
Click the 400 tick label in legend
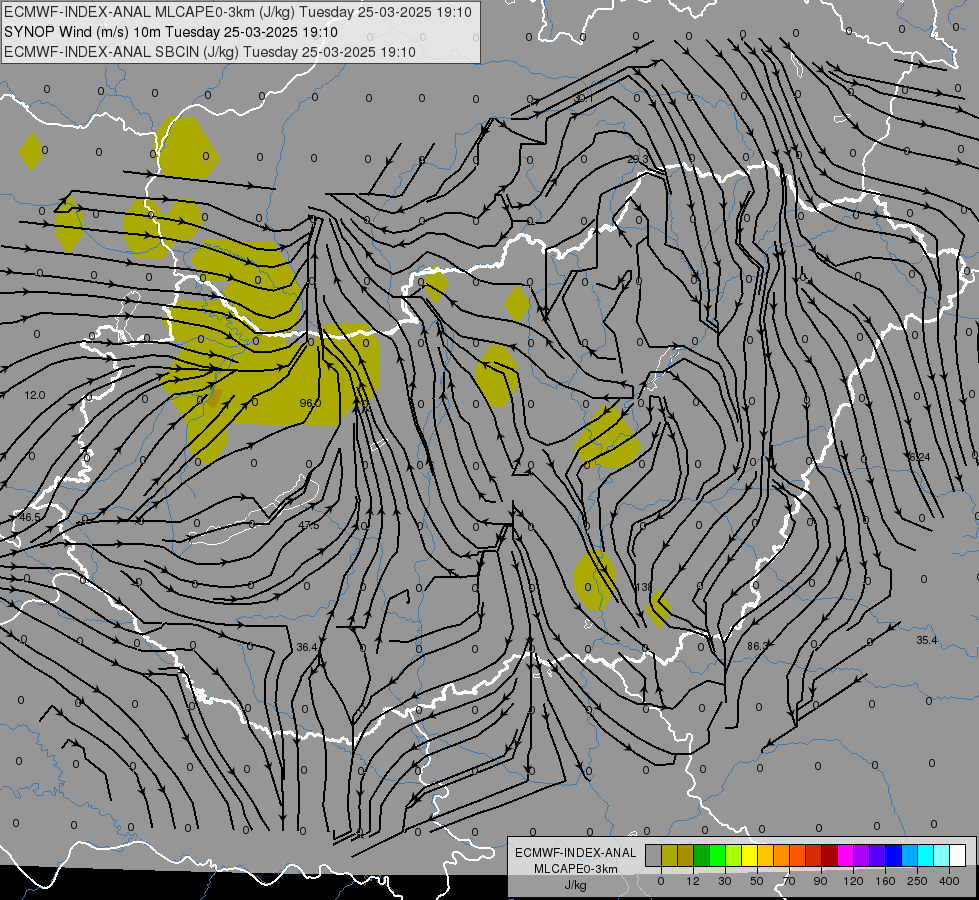[949, 881]
